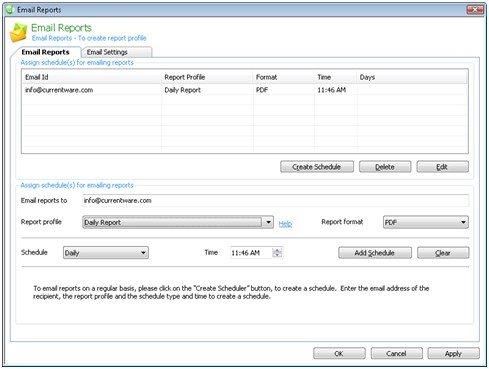This screenshot has height=369, width=489.
Task: Confirm with the OK button
Action: click(339, 353)
